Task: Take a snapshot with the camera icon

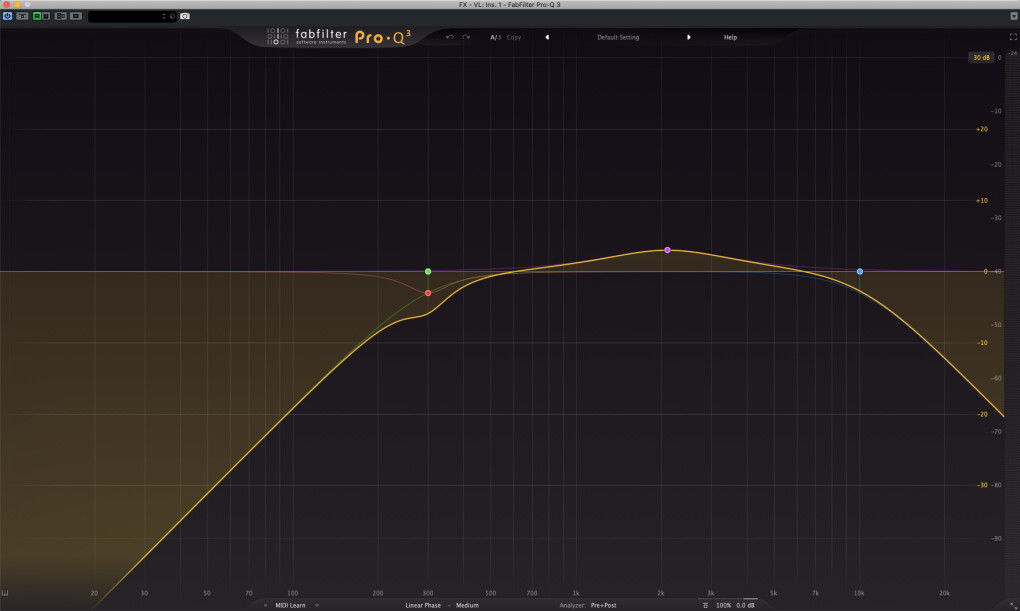Action: point(185,16)
